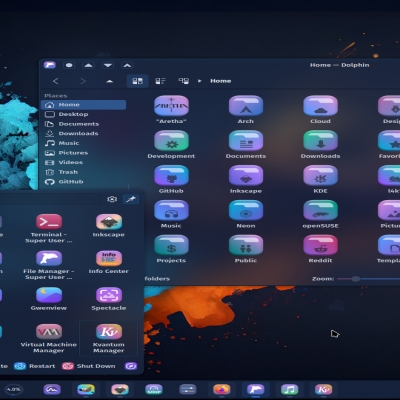Select the Public folder icon

[246, 245]
